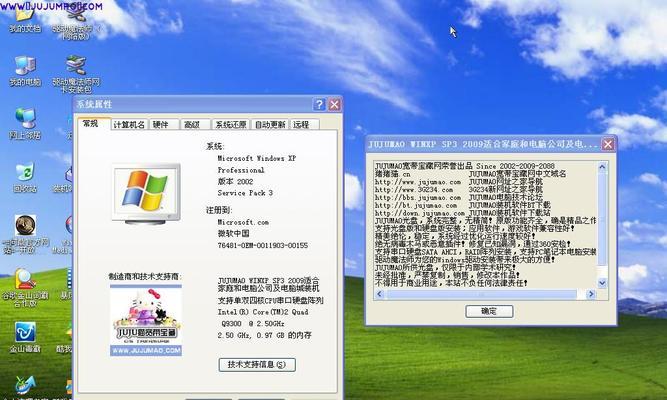The image size is (667, 400).
Task: Close the 系统属性 dialog
Action: click(335, 104)
